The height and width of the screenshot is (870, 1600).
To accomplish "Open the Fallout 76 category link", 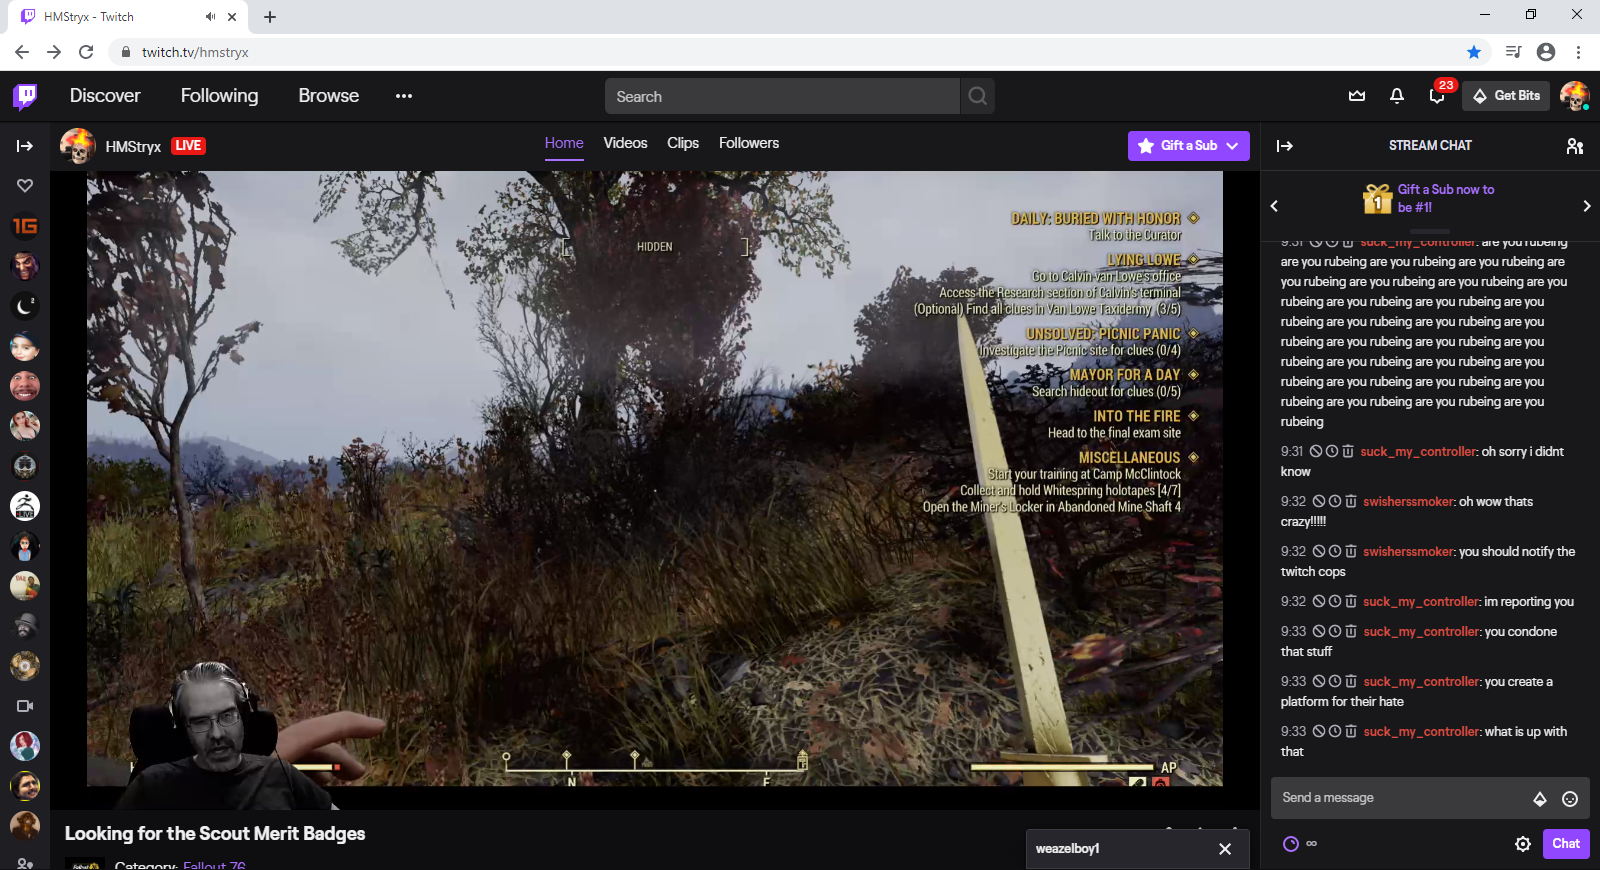I will pos(214,865).
